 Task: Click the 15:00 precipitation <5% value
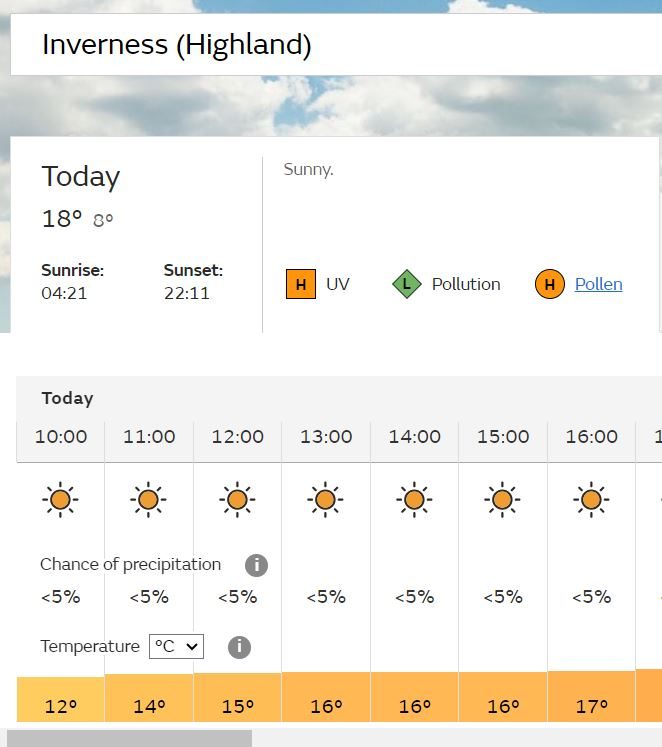point(503,596)
